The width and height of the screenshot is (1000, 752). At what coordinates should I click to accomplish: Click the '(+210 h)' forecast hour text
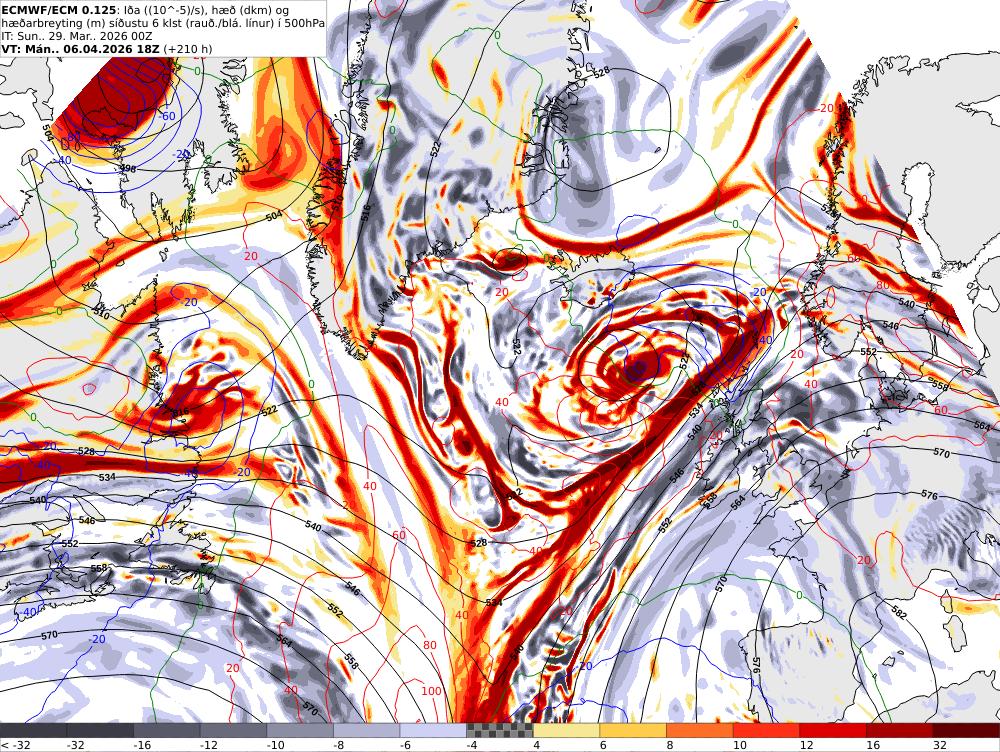click(188, 48)
